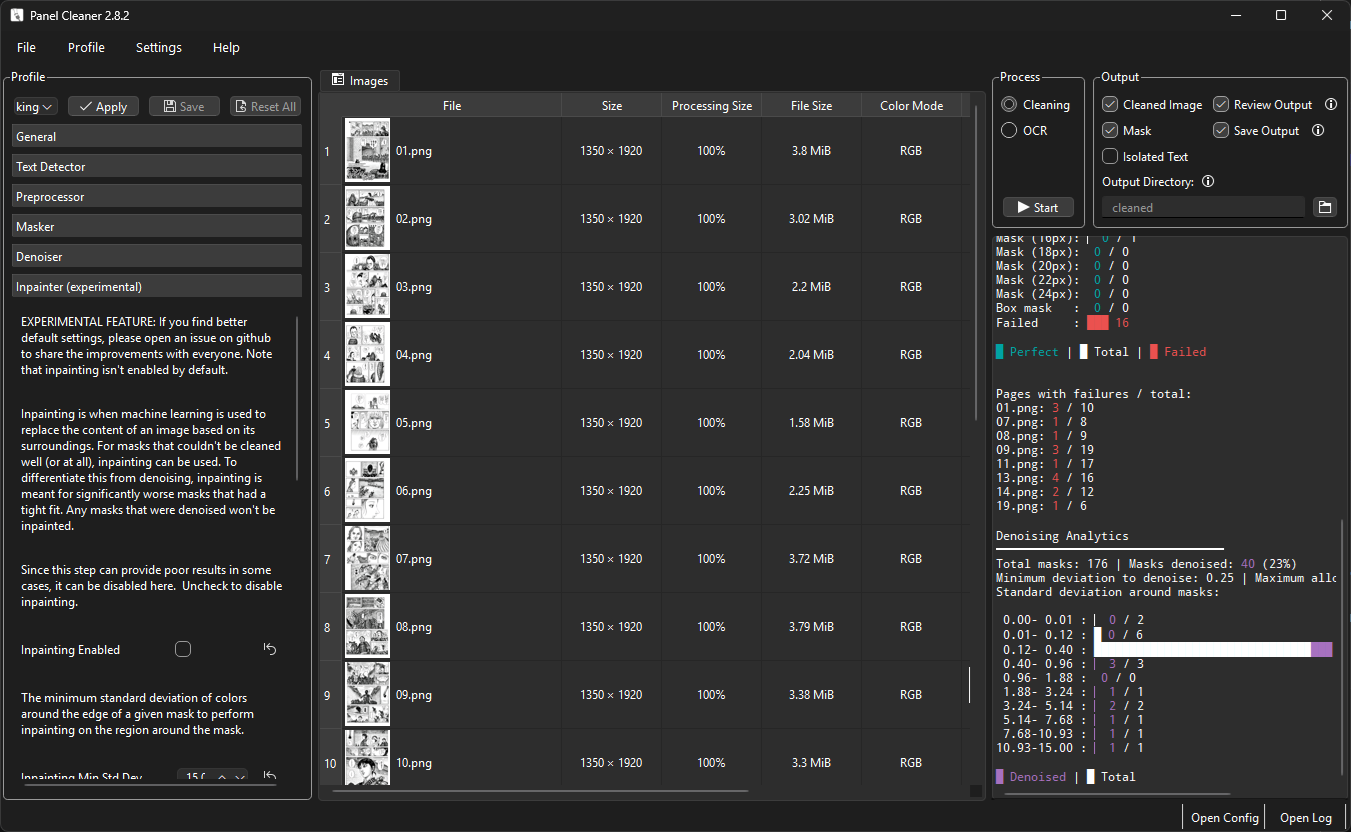Reset Inpainting Enabled to default
Viewport: 1351px width, 832px height.
tap(269, 649)
